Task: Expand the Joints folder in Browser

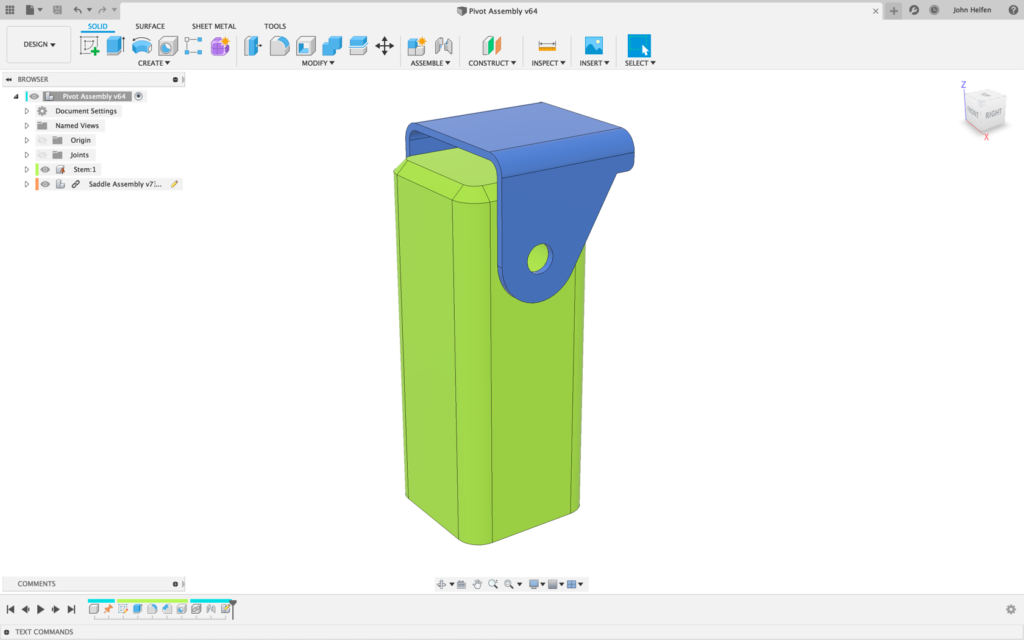Action: 26,155
